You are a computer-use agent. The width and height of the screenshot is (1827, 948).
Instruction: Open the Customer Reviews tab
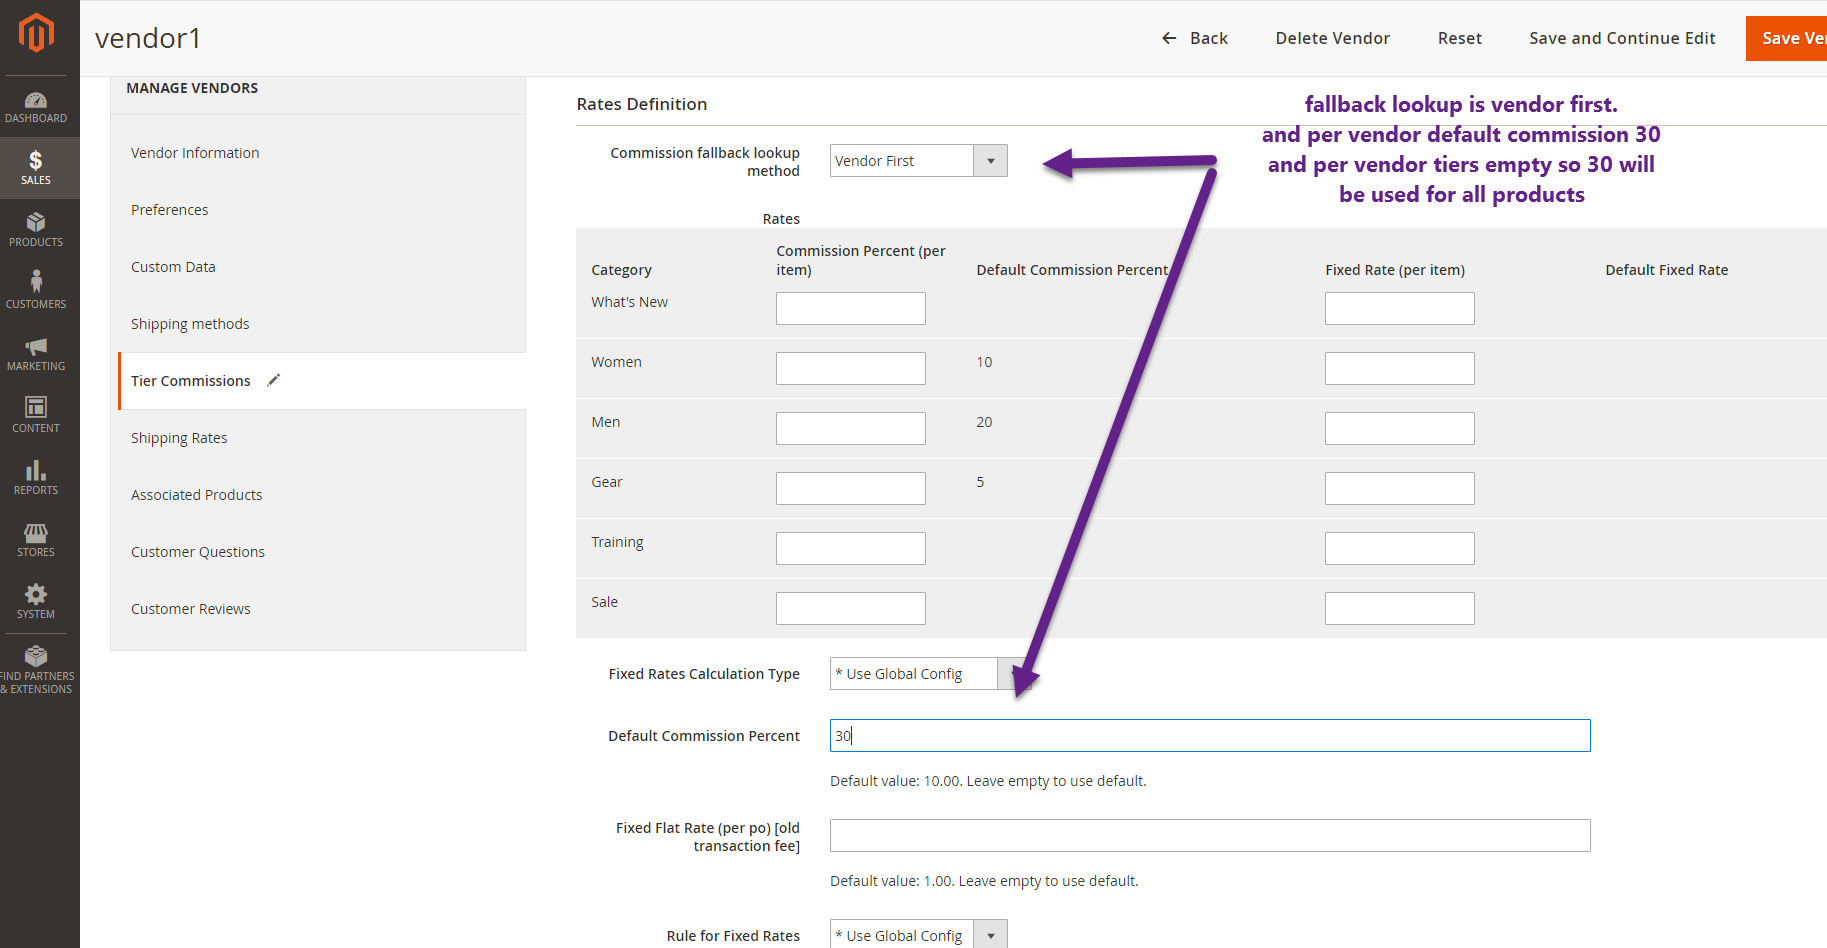pos(191,609)
